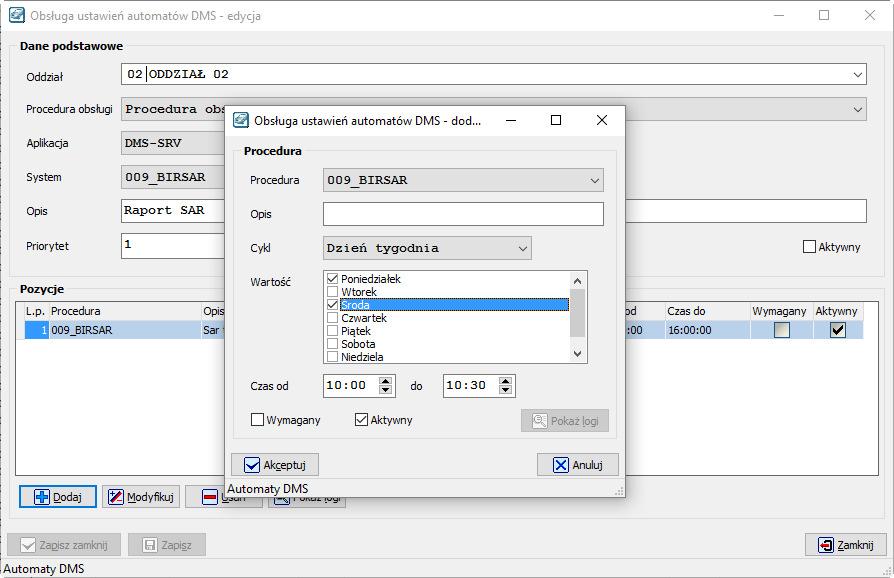894x578 pixels.
Task: Click the magnifier icon on Pokaż logi
Action: (x=539, y=421)
